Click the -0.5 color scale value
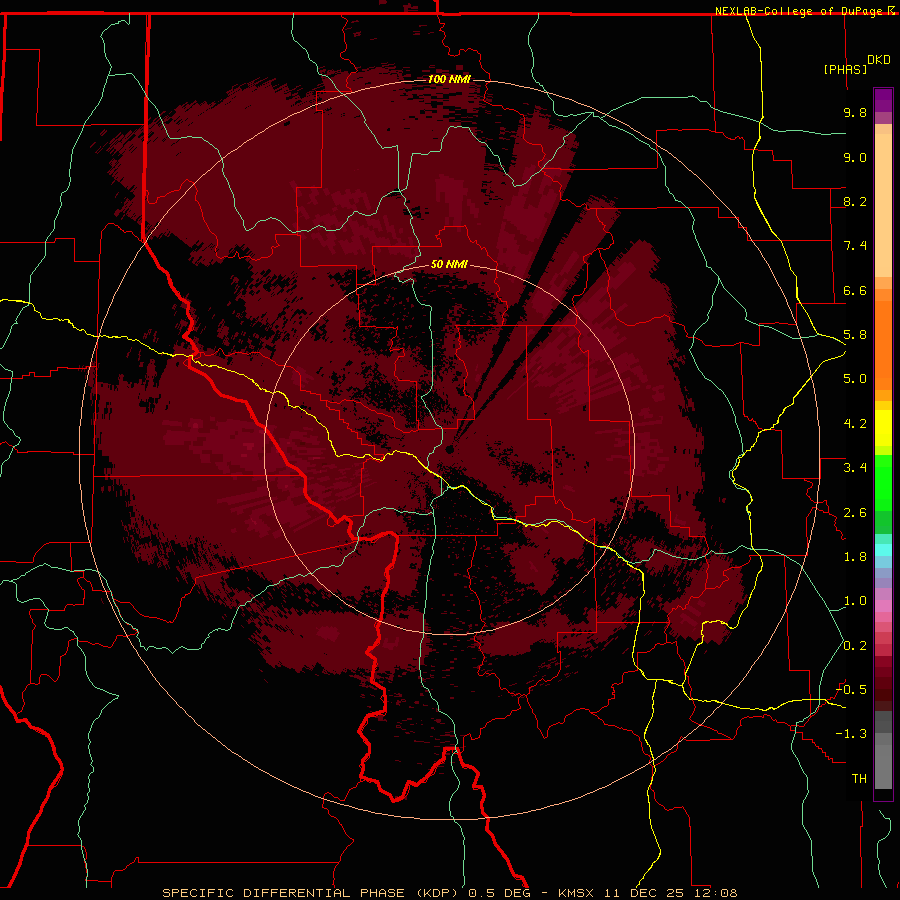The width and height of the screenshot is (900, 900). pyautogui.click(x=851, y=690)
